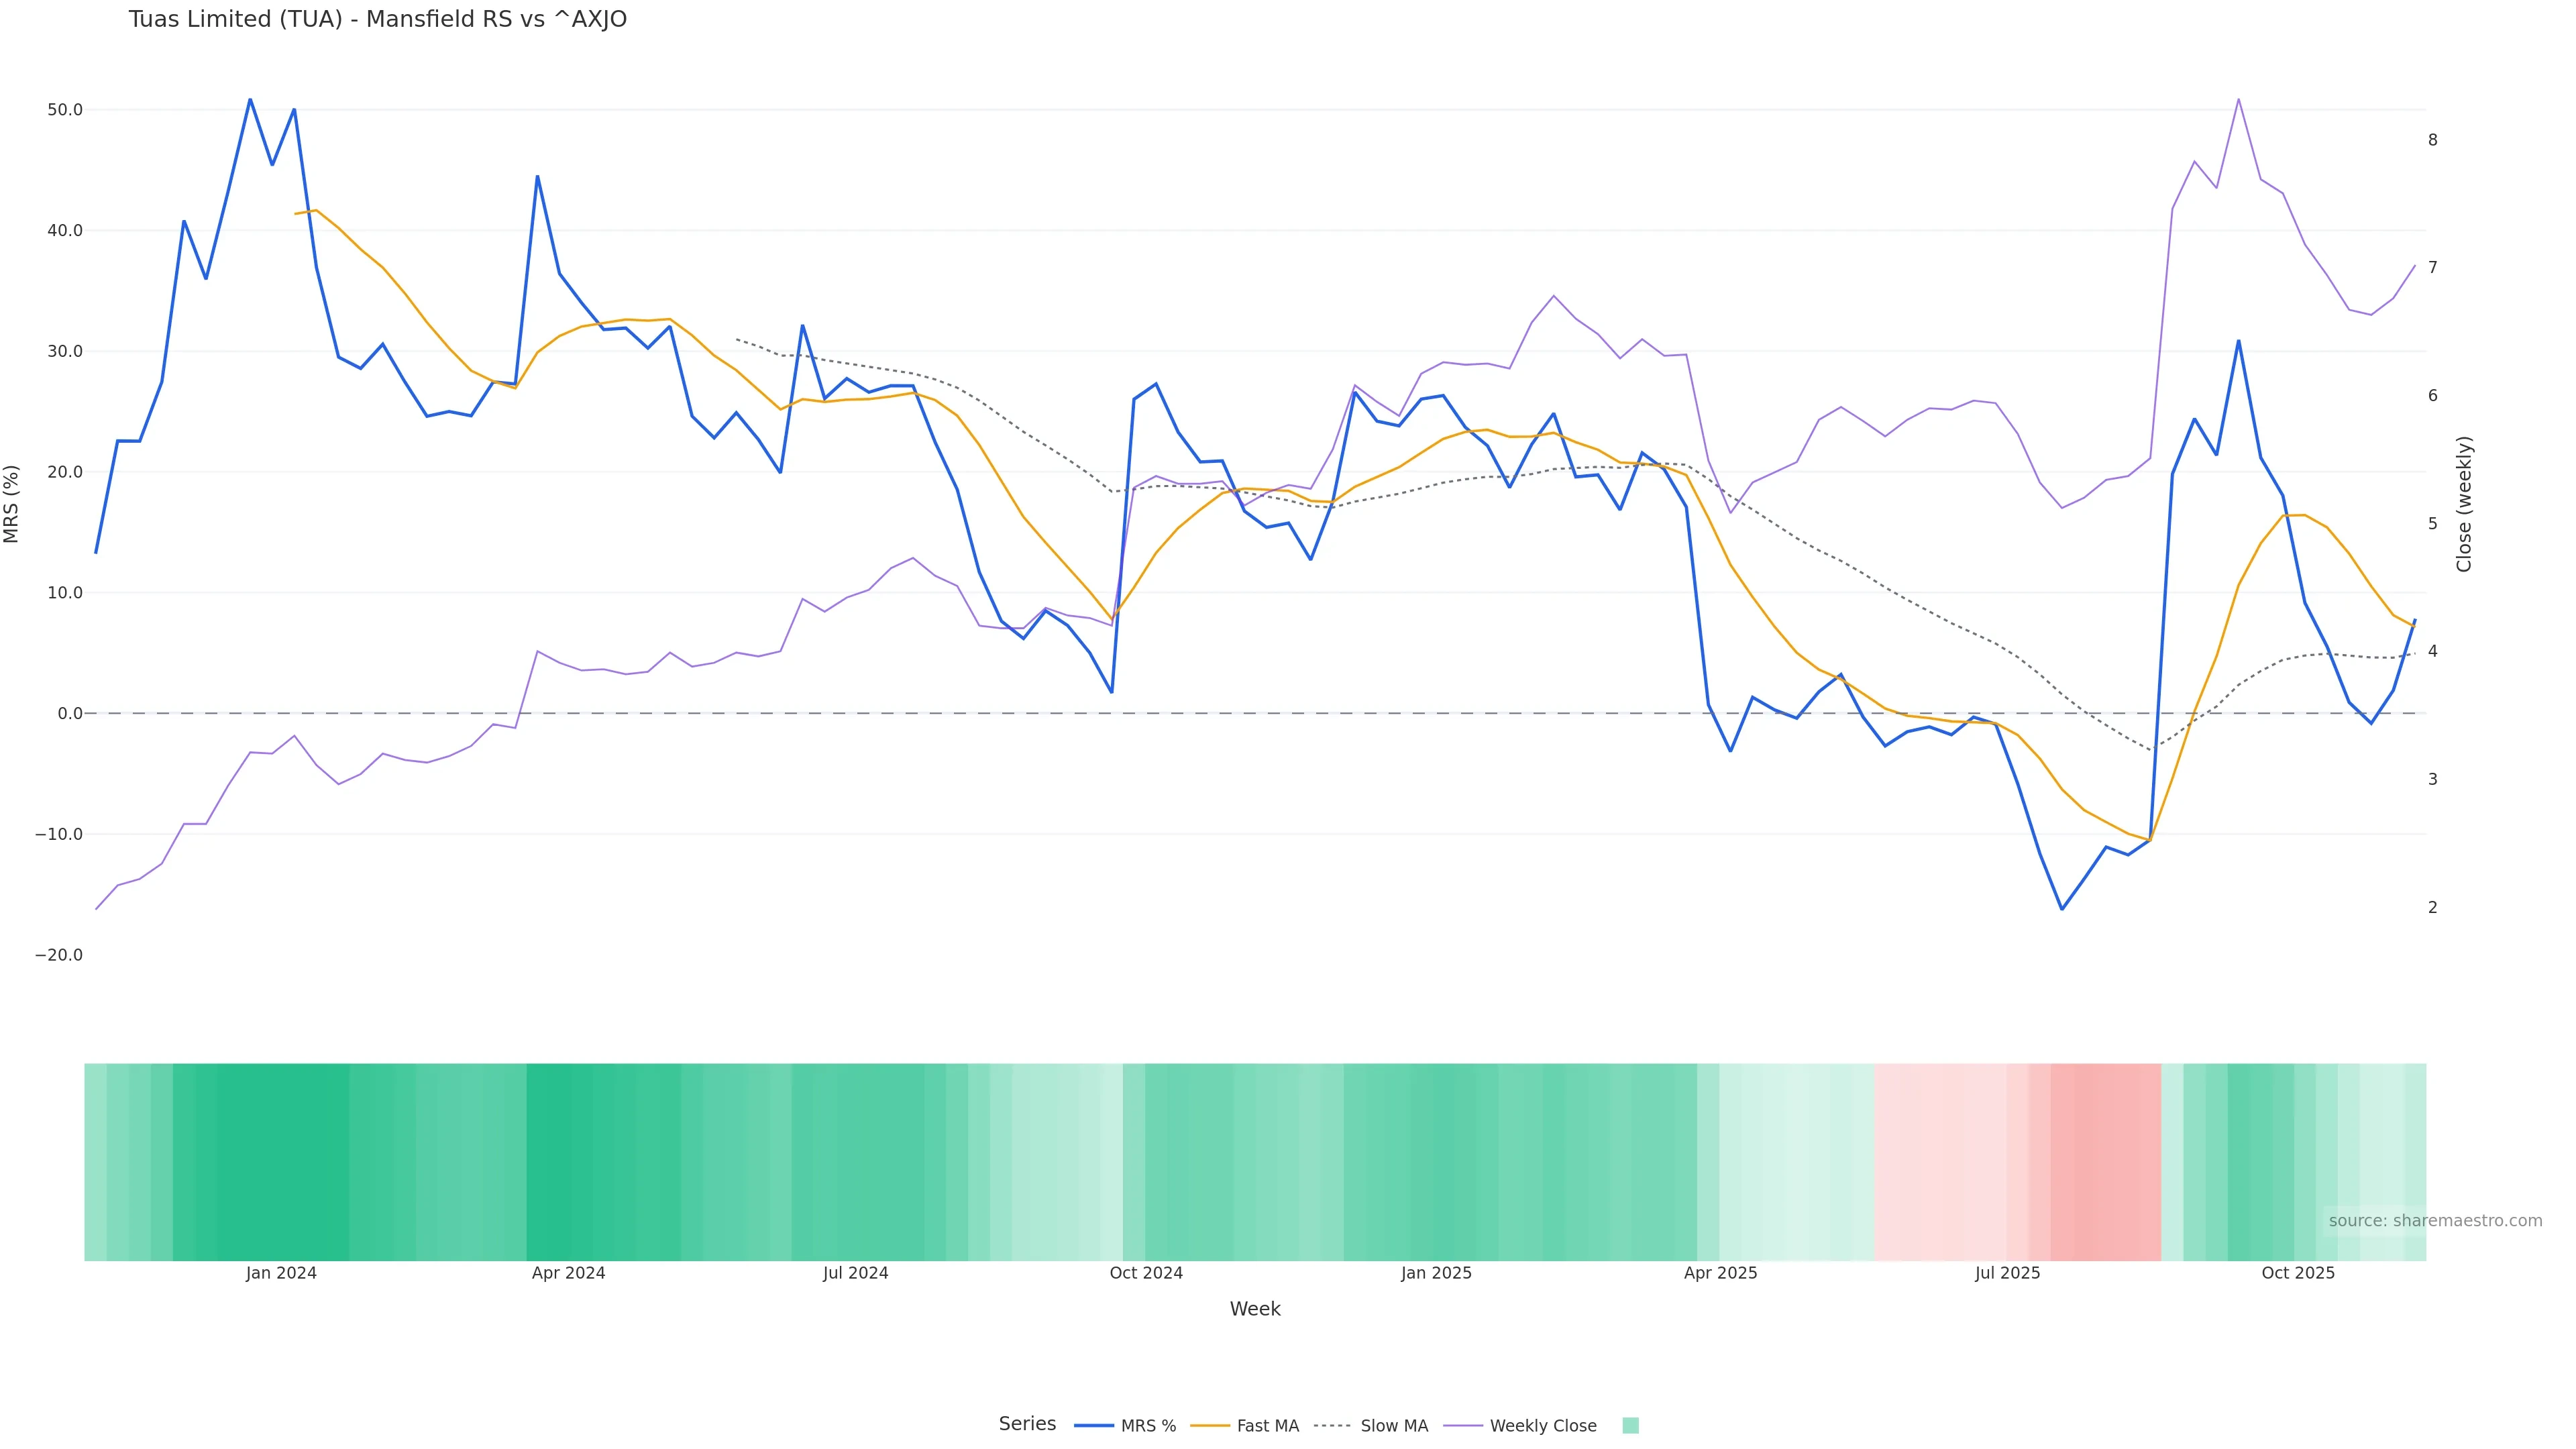This screenshot has width=2576, height=1449.
Task: Hide the Weekly Close legend series
Action: [1542, 1426]
